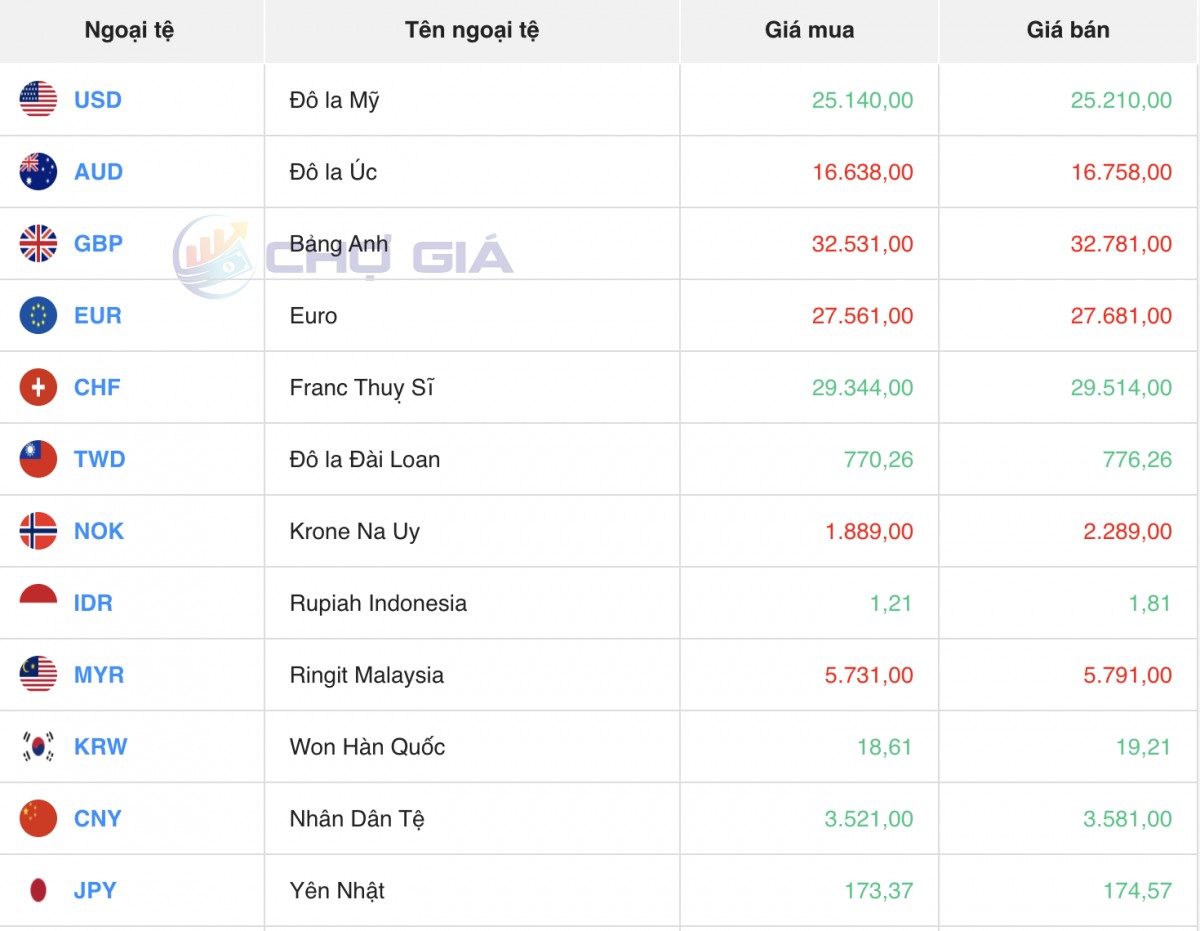1200x931 pixels.
Task: Click the 'Ngoại tệ' column header
Action: (x=129, y=30)
